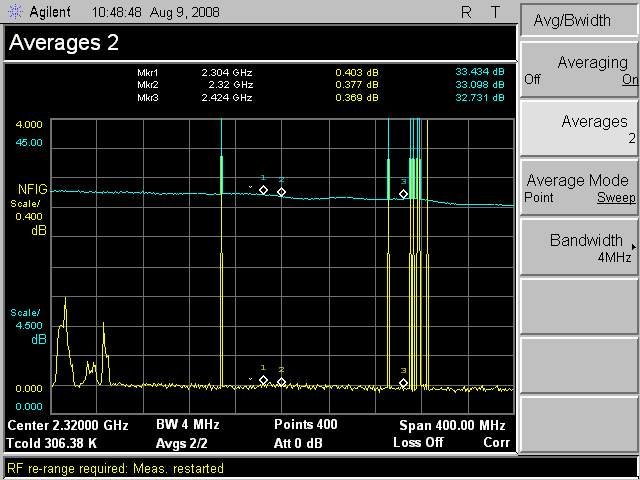Click the Agilent logo icon
640x480 pixels.
(x=15, y=12)
